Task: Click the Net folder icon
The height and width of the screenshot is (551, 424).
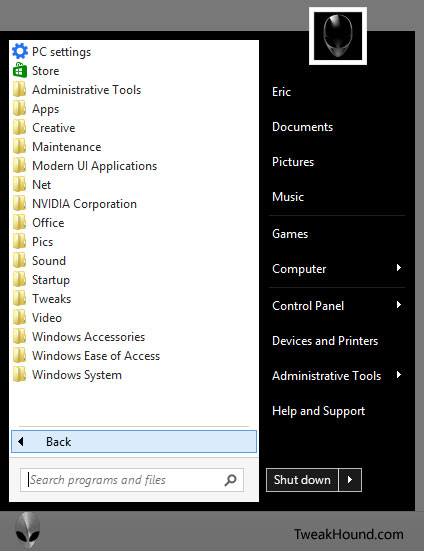Action: click(x=19, y=184)
